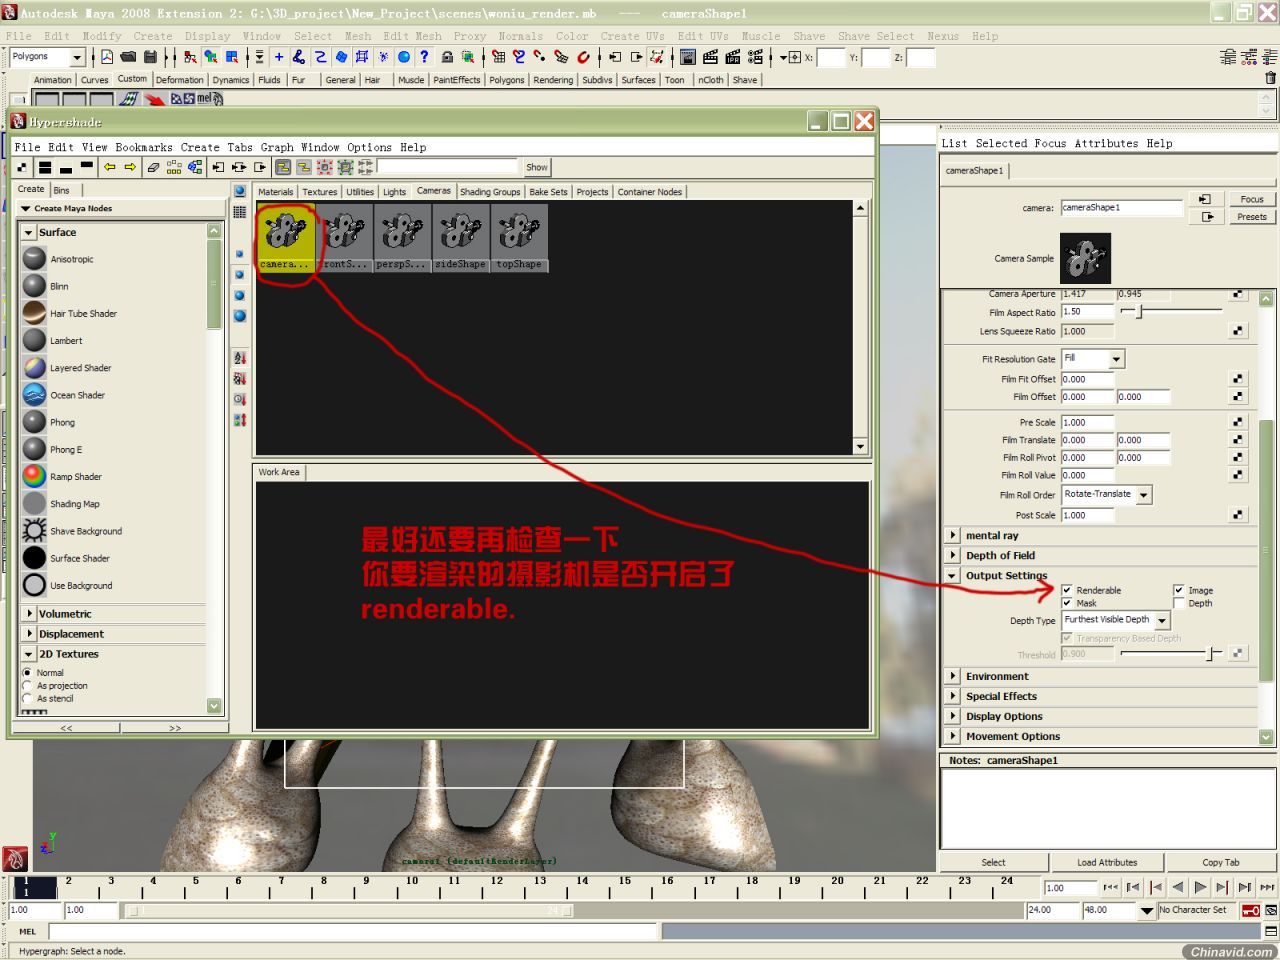1280x960 pixels.
Task: Click the Load Attributes button
Action: [x=1107, y=862]
